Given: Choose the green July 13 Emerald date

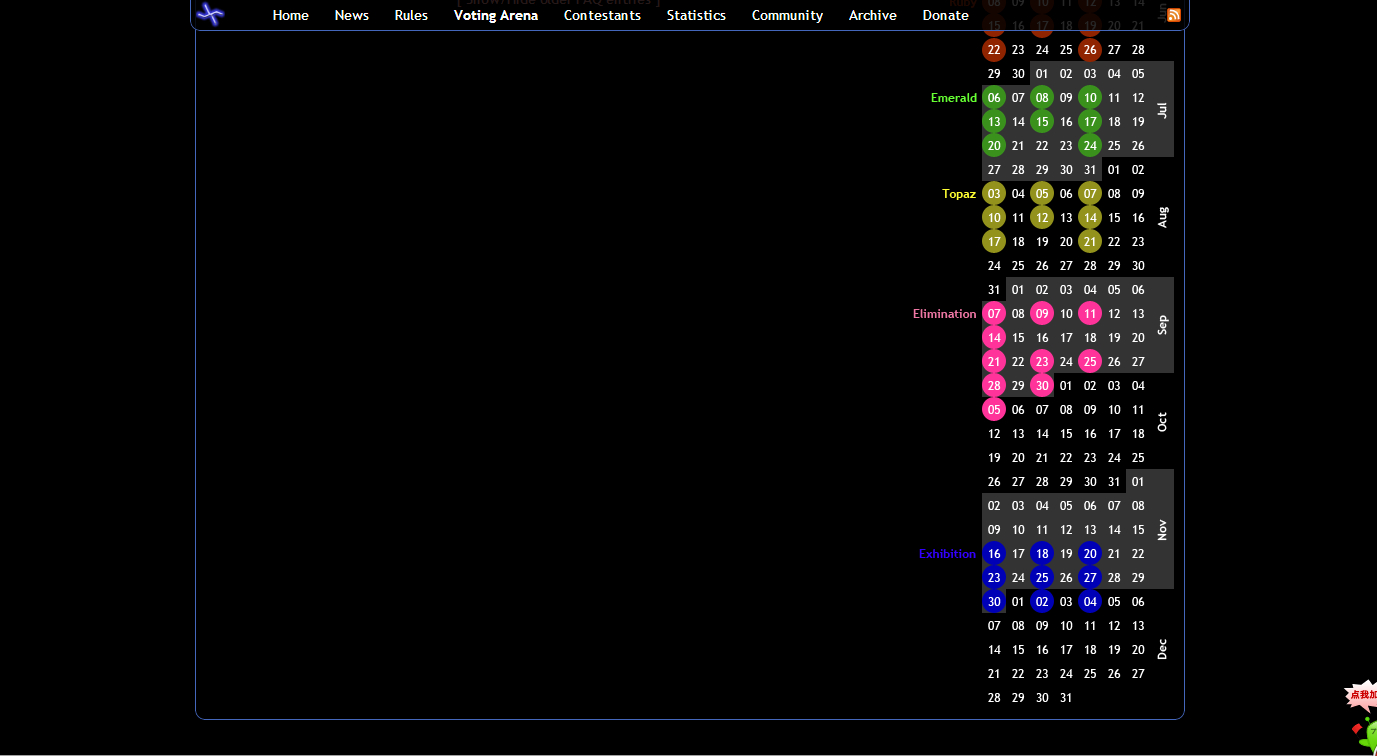Looking at the screenshot, I should [994, 122].
